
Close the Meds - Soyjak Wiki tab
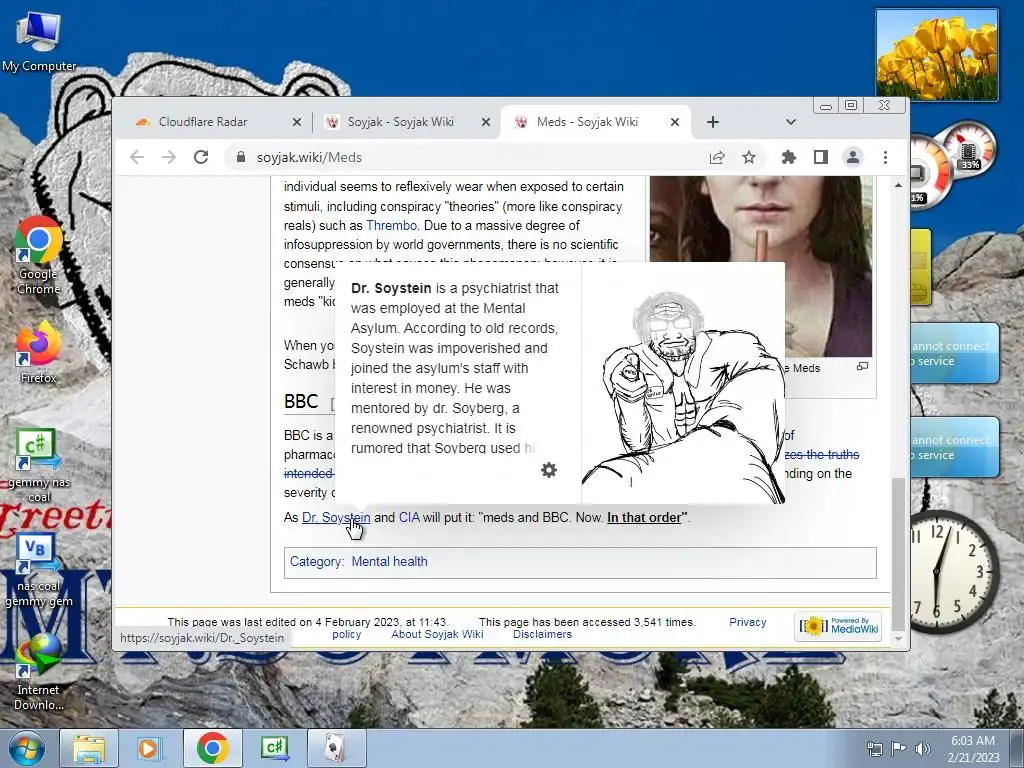coord(675,122)
